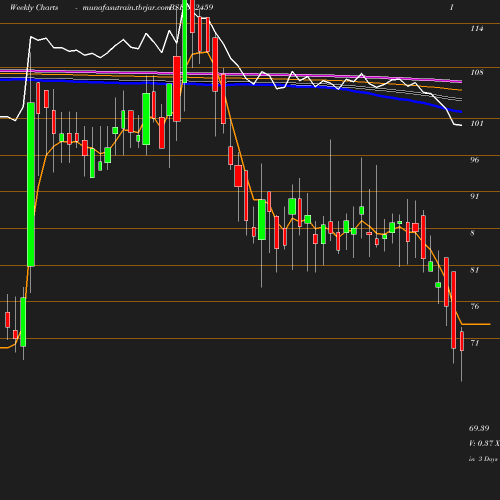Select the 114 price axis label
Screen dimensions: 500x500
pos(477,29)
